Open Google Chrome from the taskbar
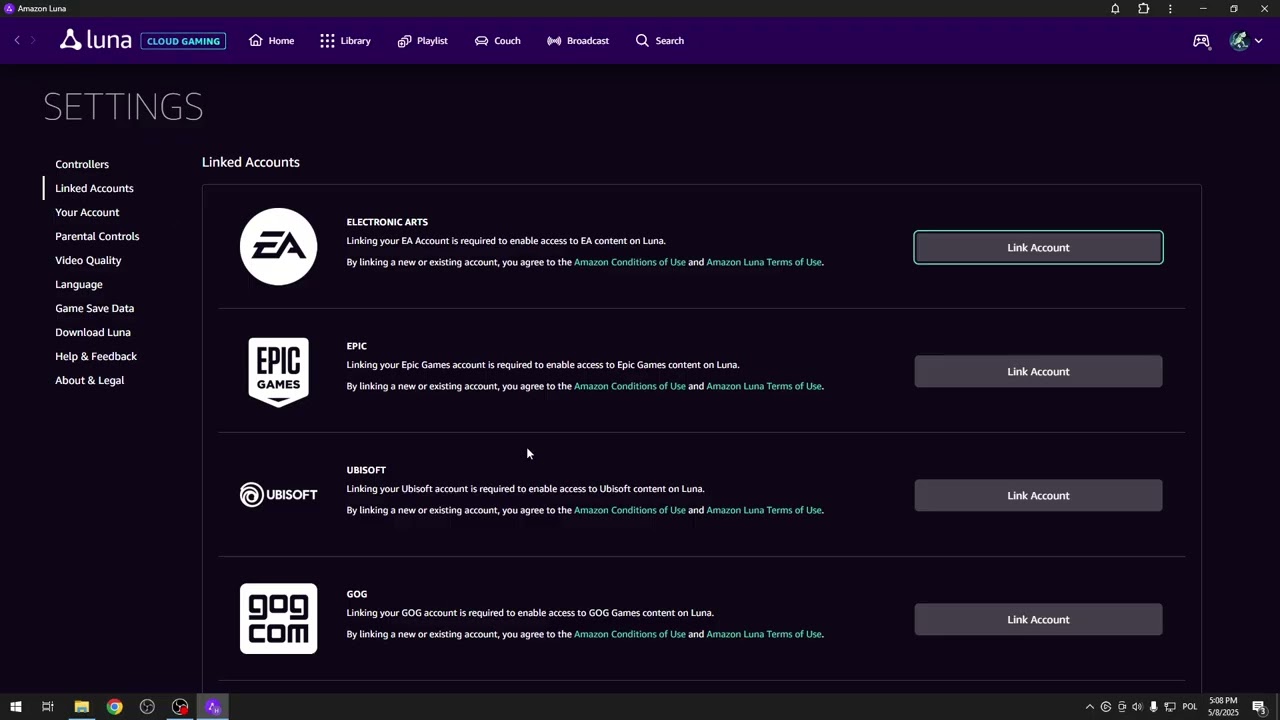 [114, 707]
